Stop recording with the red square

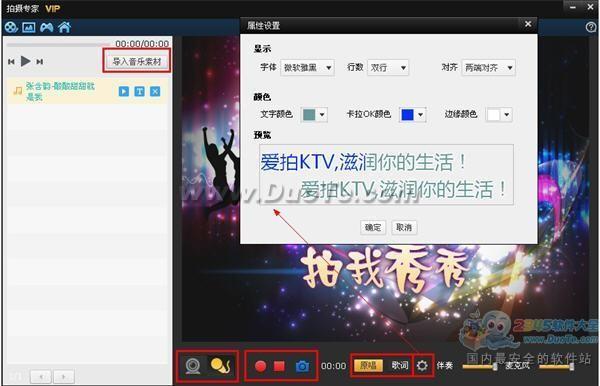coord(279,366)
